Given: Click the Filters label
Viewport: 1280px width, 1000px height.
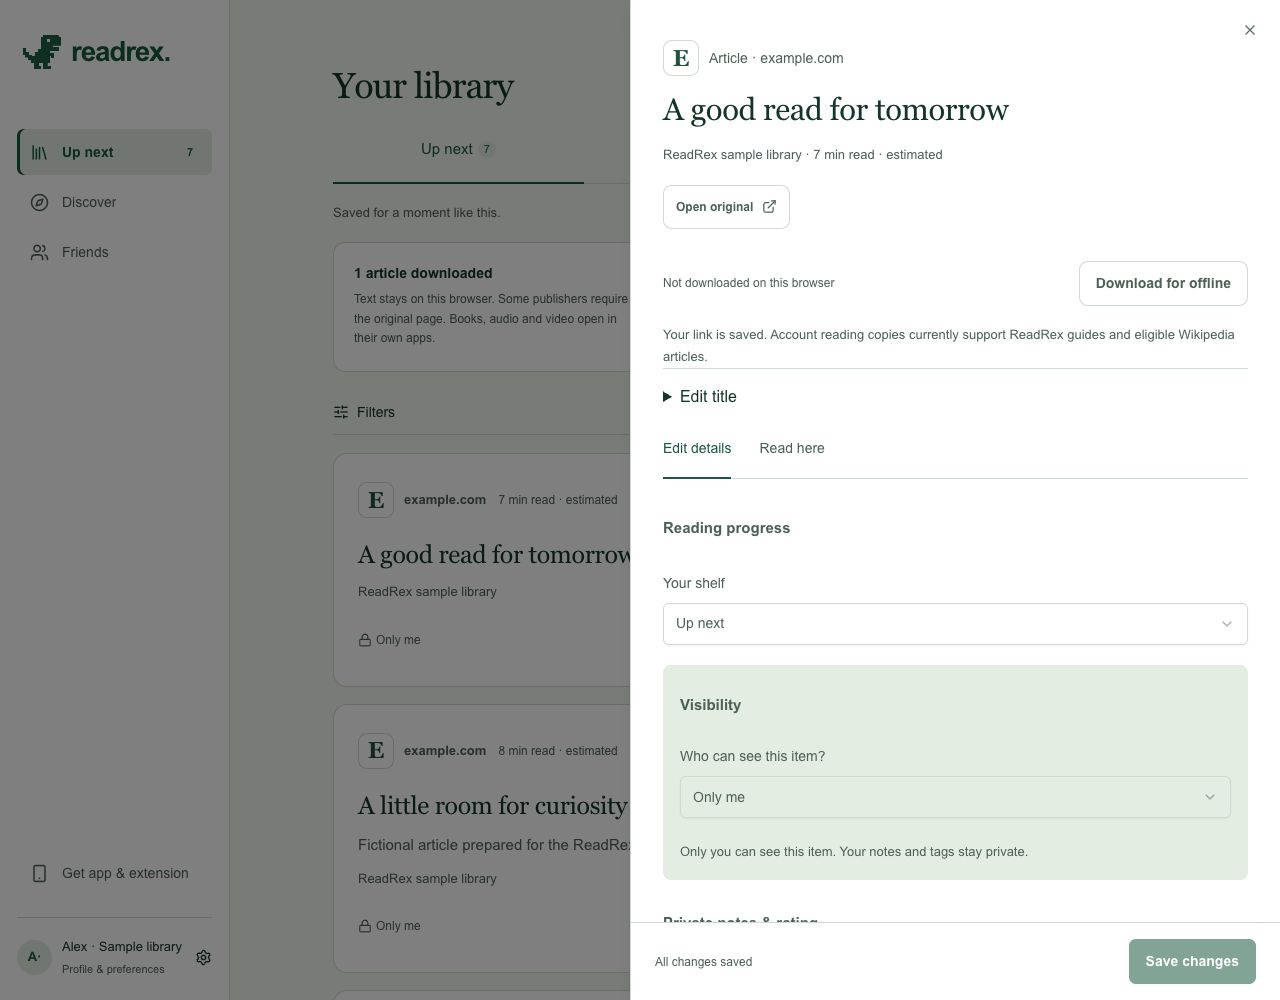Looking at the screenshot, I should coord(376,412).
